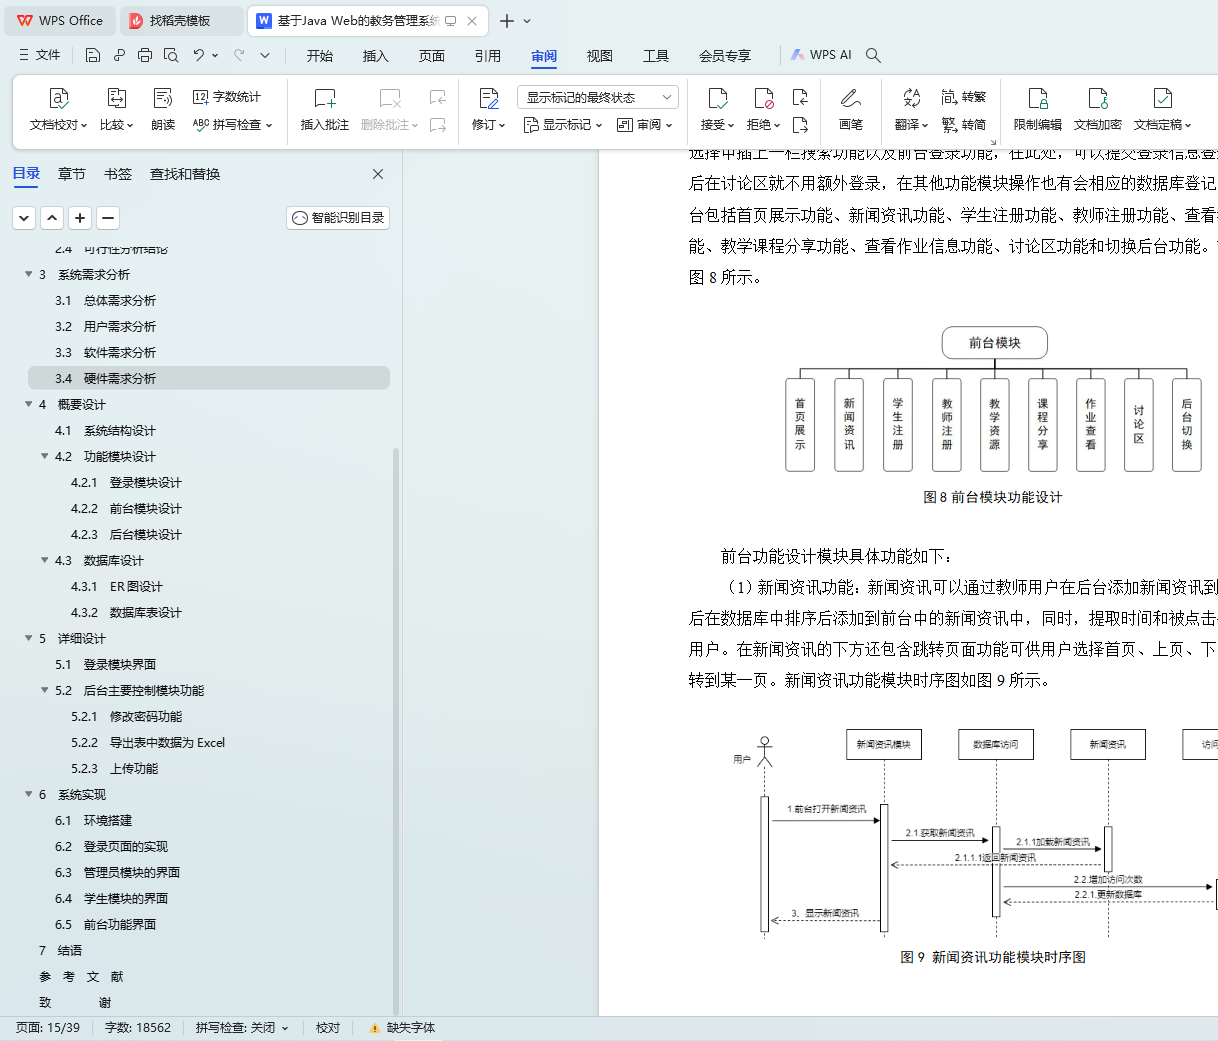
Task: Click the 拒绝 reject changes icon
Action: [763, 98]
